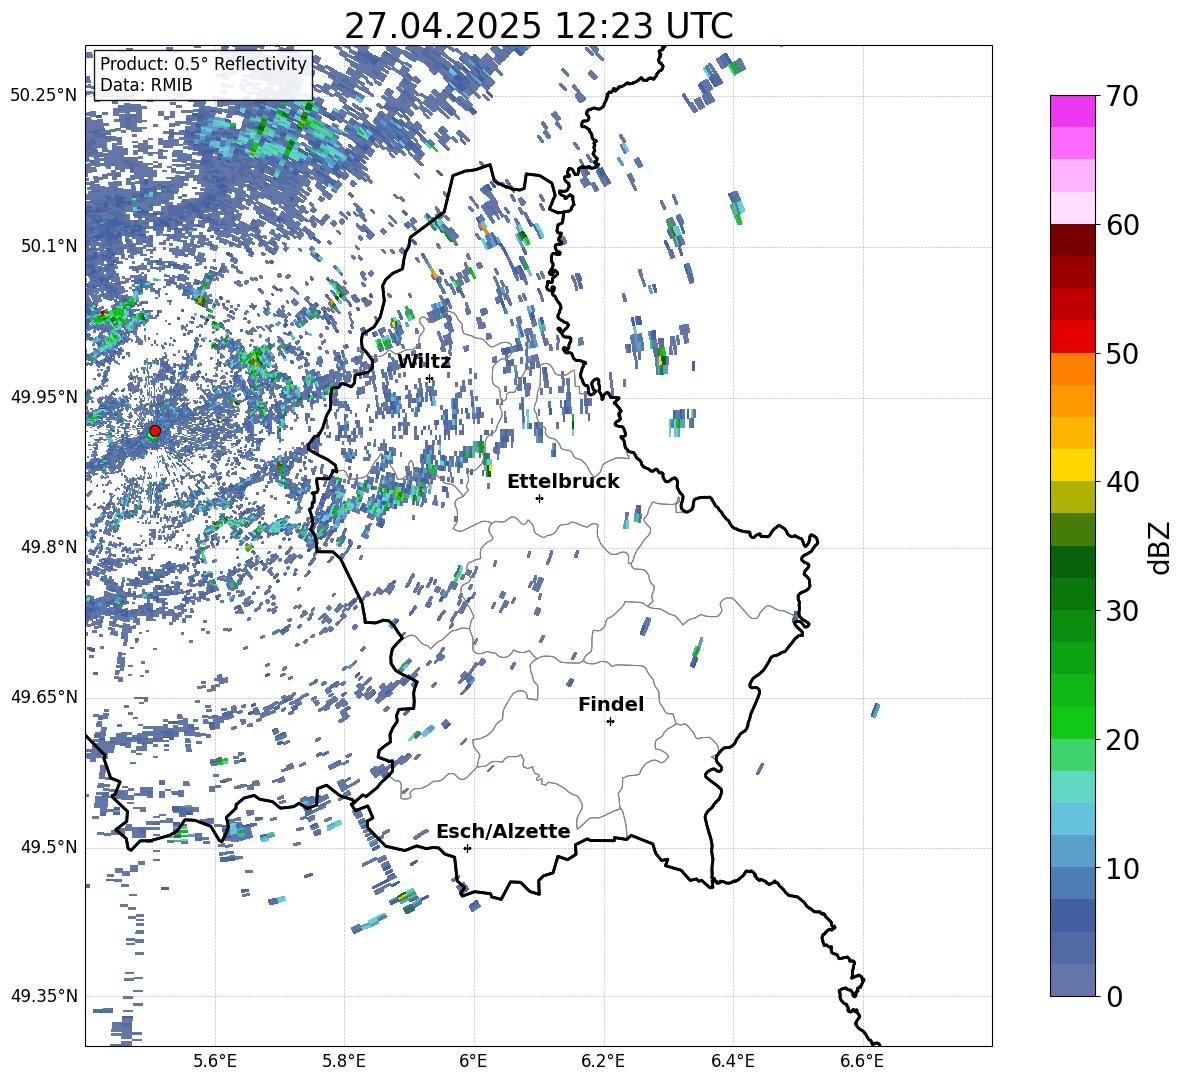The image size is (1184, 1081).
Task: Click the title 27.04.2025 12:23 UTC
Action: pyautogui.click(x=538, y=26)
